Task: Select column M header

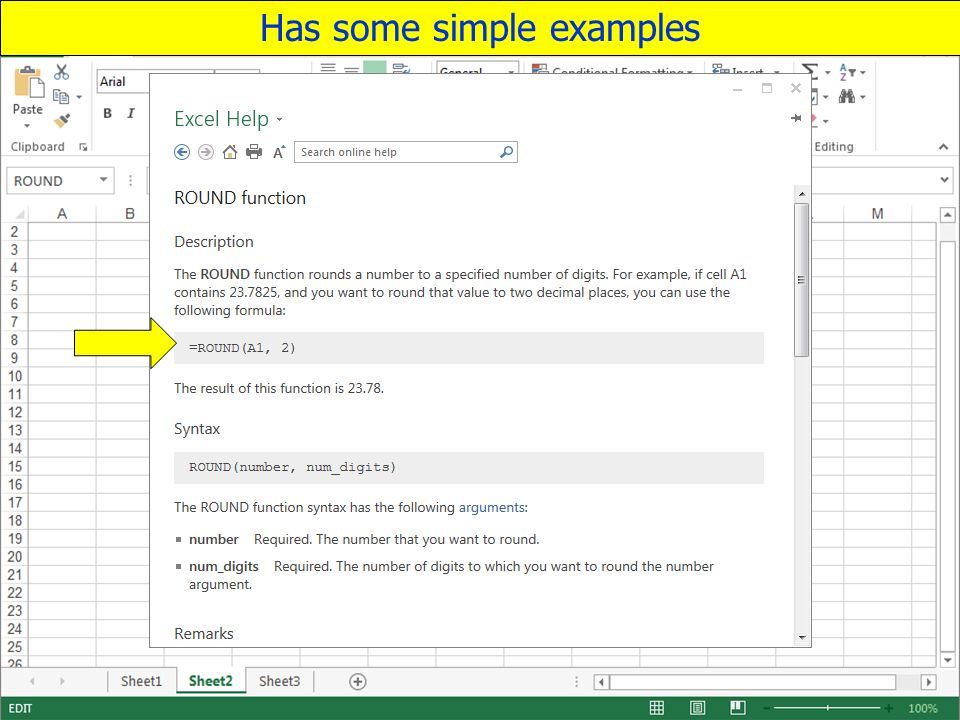Action: pos(877,214)
